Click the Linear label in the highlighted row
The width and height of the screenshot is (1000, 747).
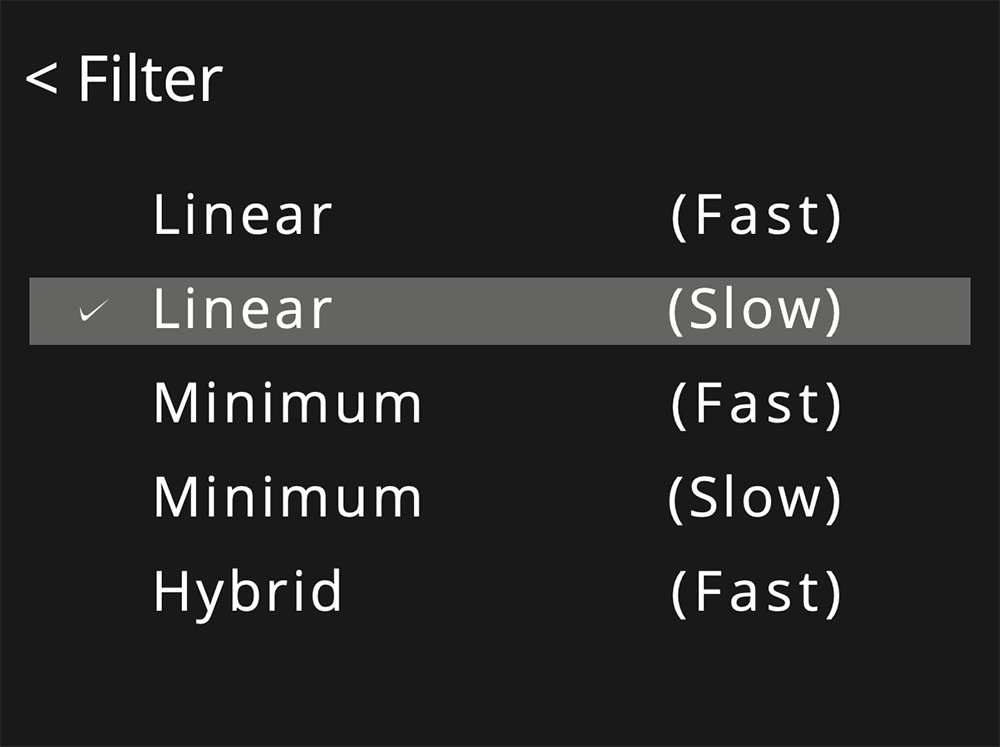pyautogui.click(x=242, y=311)
